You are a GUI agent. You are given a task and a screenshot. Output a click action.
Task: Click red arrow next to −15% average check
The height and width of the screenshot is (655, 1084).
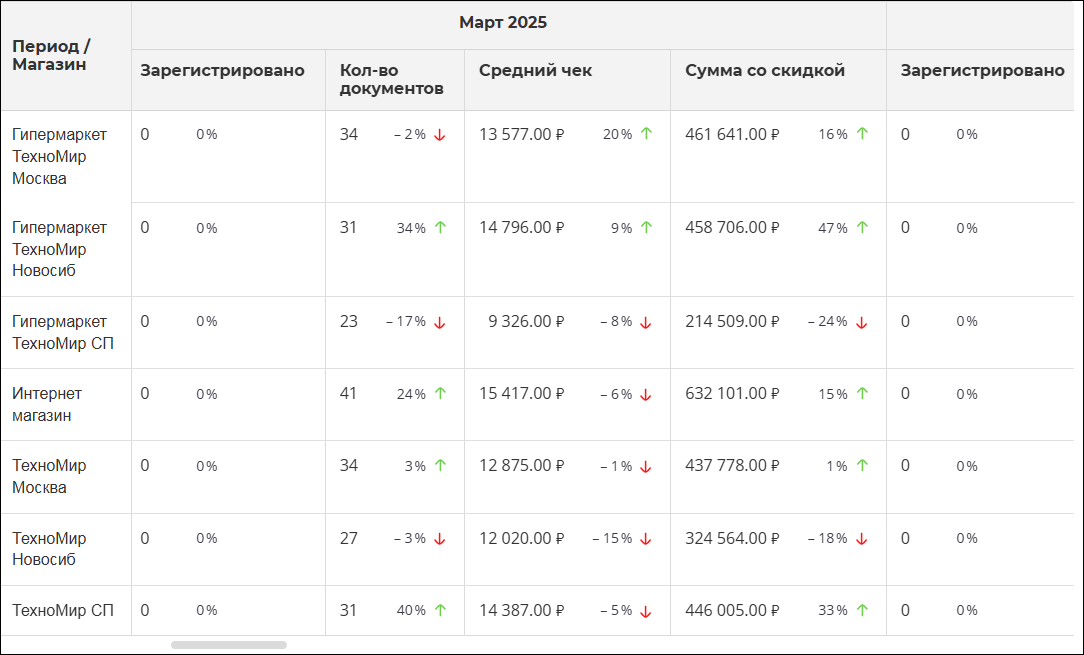tap(646, 539)
